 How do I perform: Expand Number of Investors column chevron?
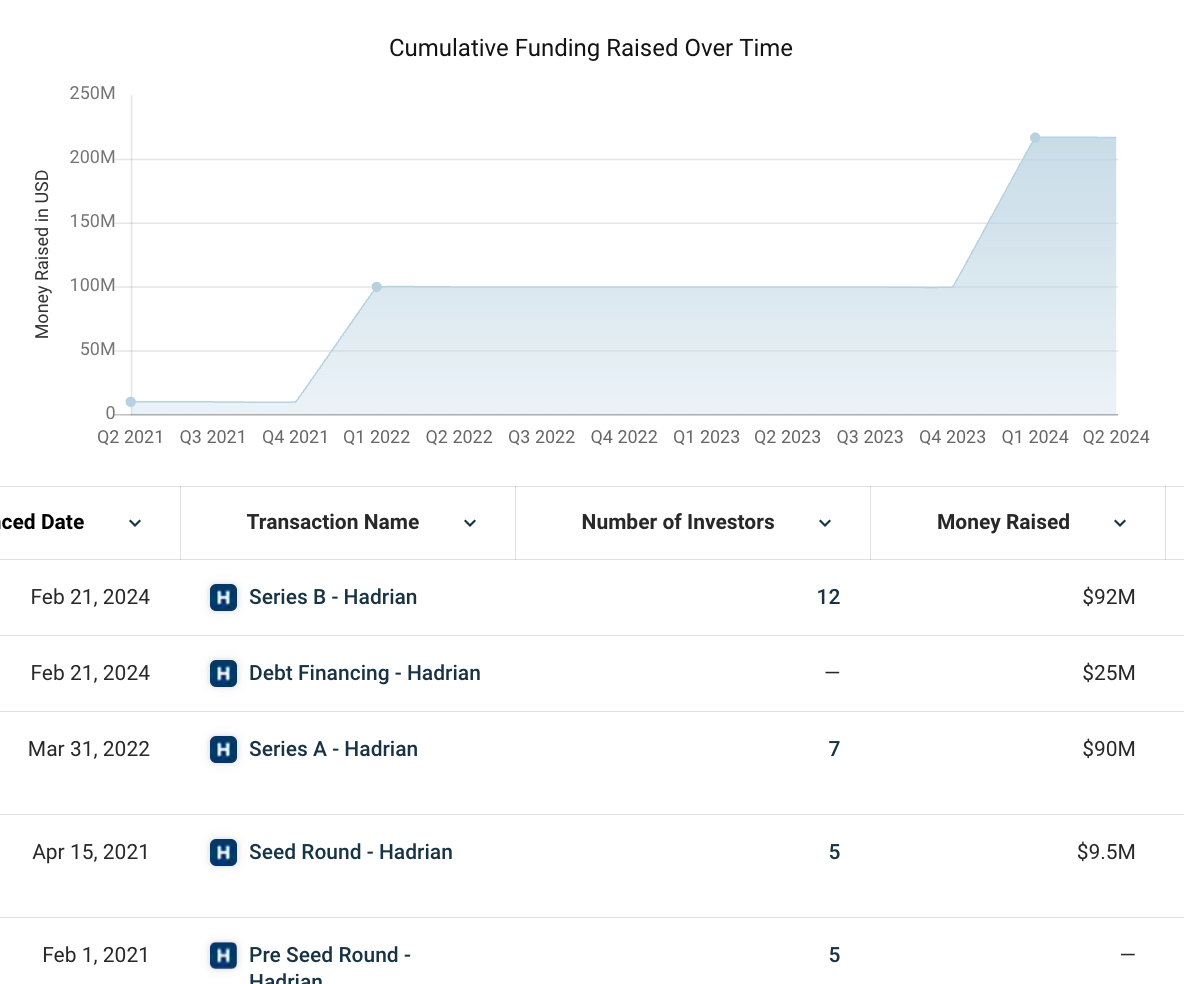click(825, 523)
